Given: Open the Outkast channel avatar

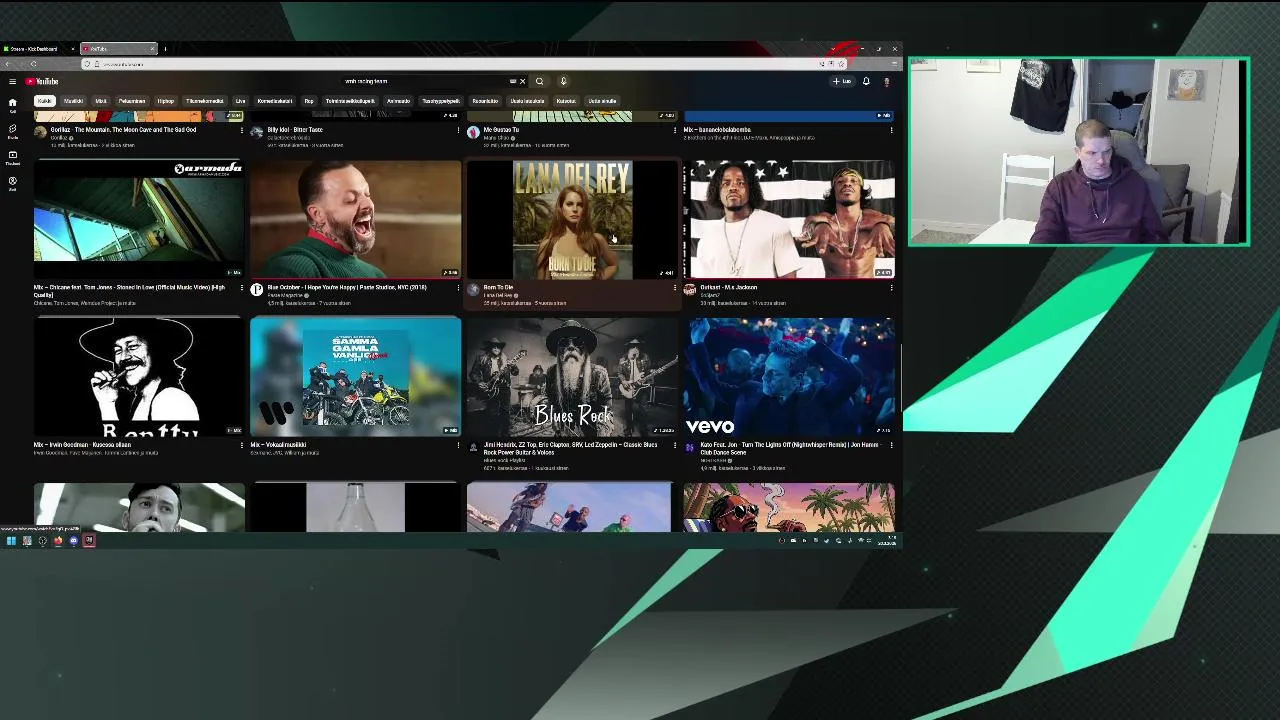Looking at the screenshot, I should click(x=690, y=290).
